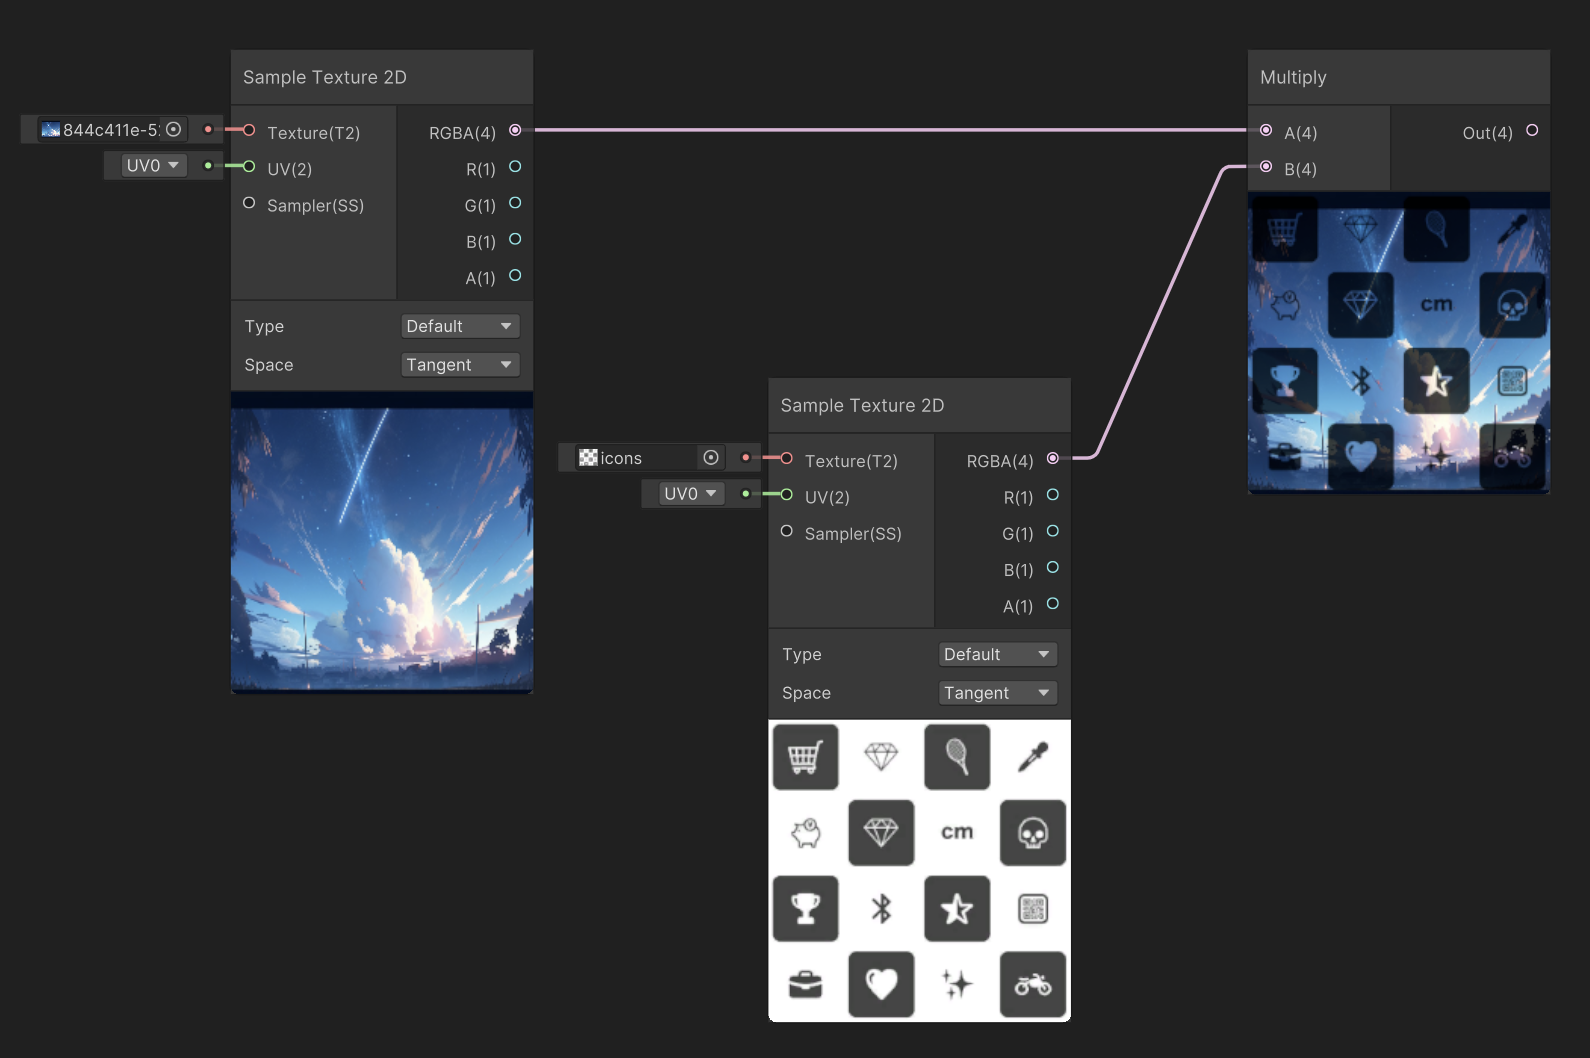Click the 844c411e texture asset field

[113, 129]
